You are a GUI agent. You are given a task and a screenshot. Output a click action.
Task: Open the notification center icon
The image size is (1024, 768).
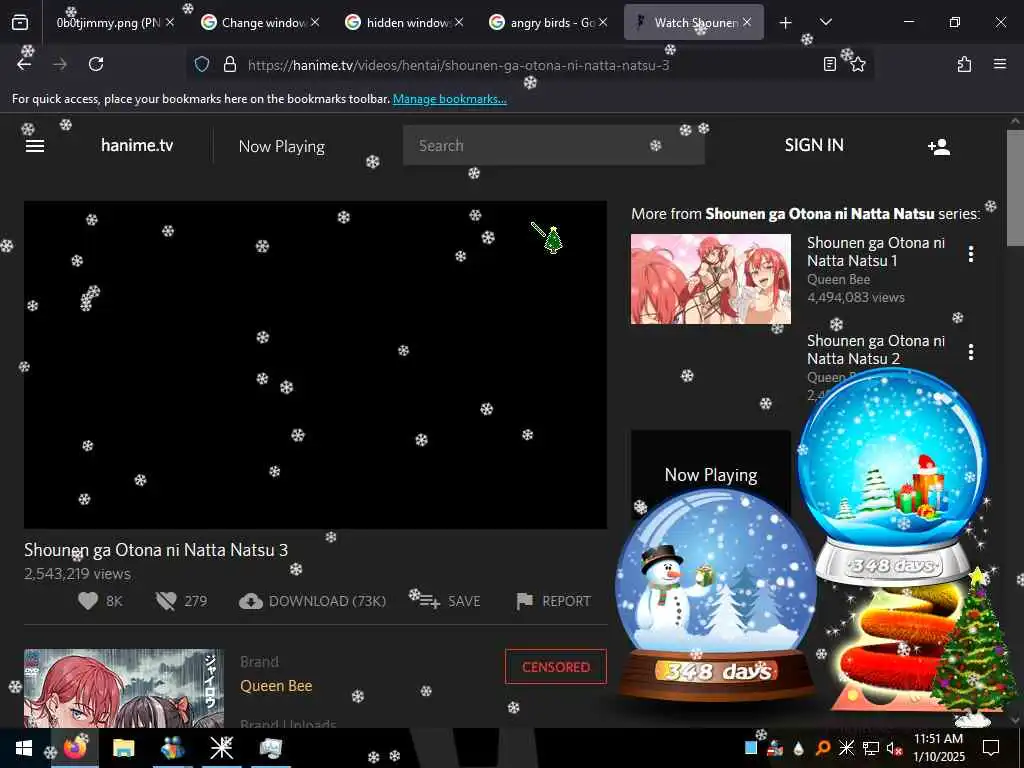point(991,748)
